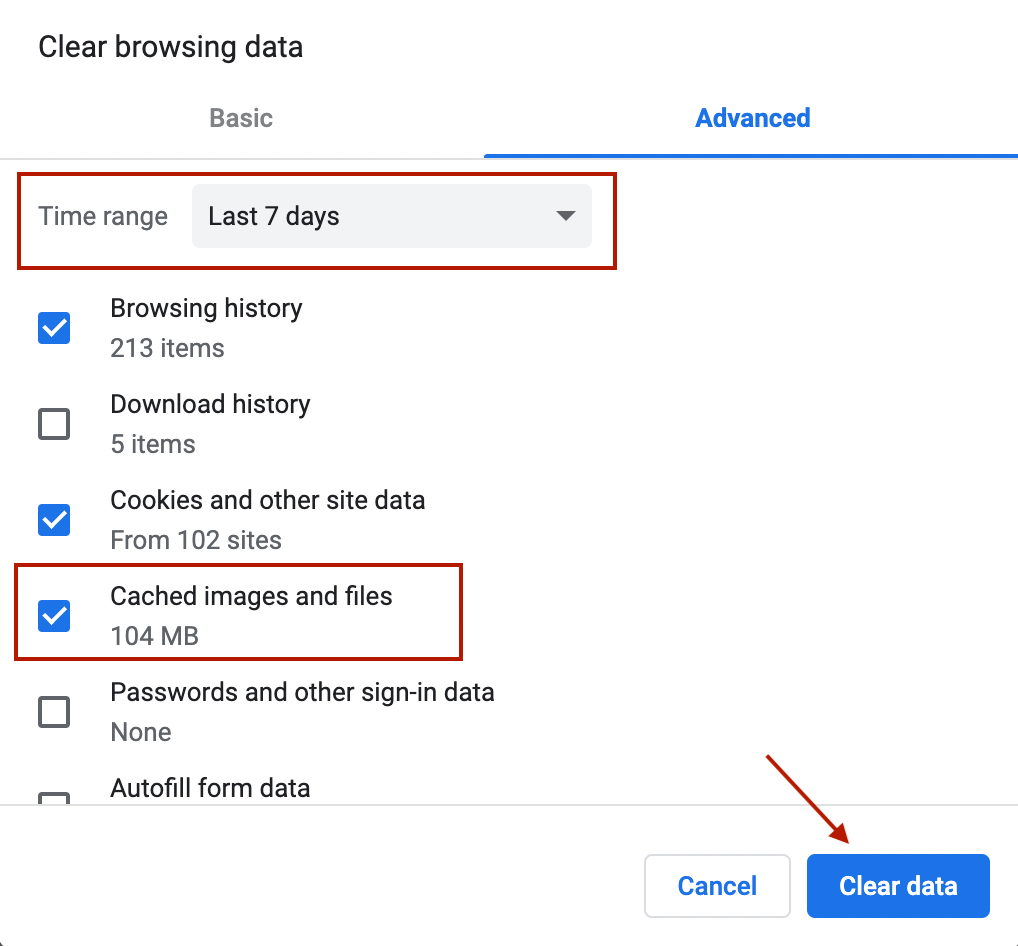Click the 'Browsing history' label text
The image size is (1018, 946).
pyautogui.click(x=206, y=308)
